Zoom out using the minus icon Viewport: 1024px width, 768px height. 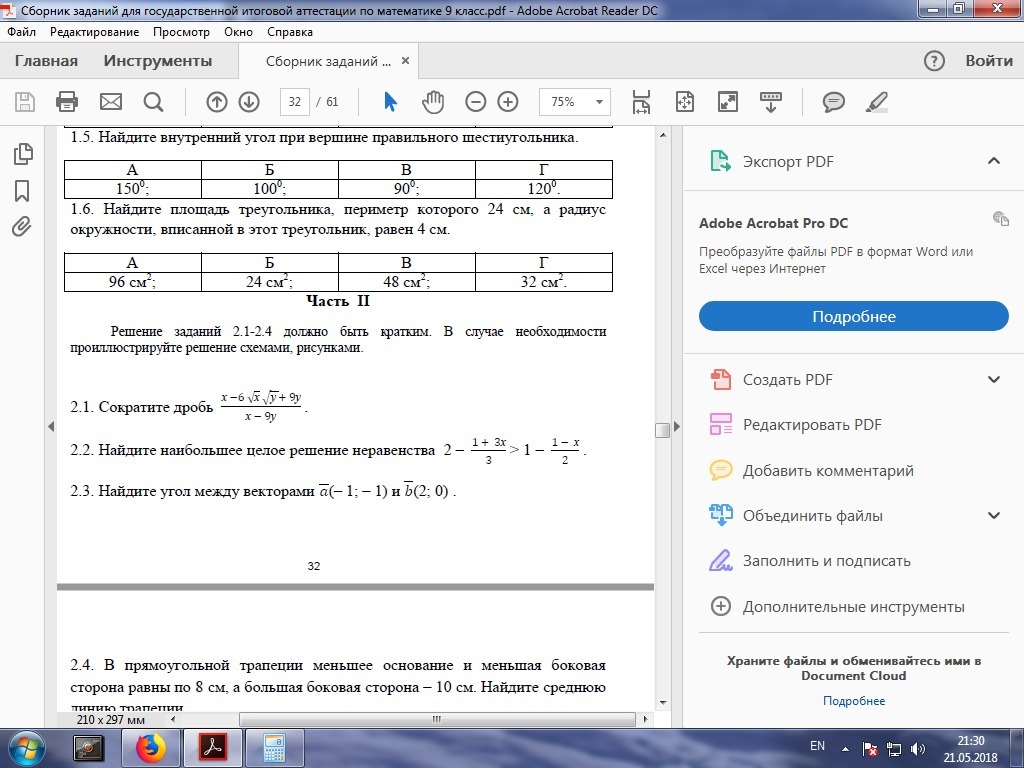(475, 101)
